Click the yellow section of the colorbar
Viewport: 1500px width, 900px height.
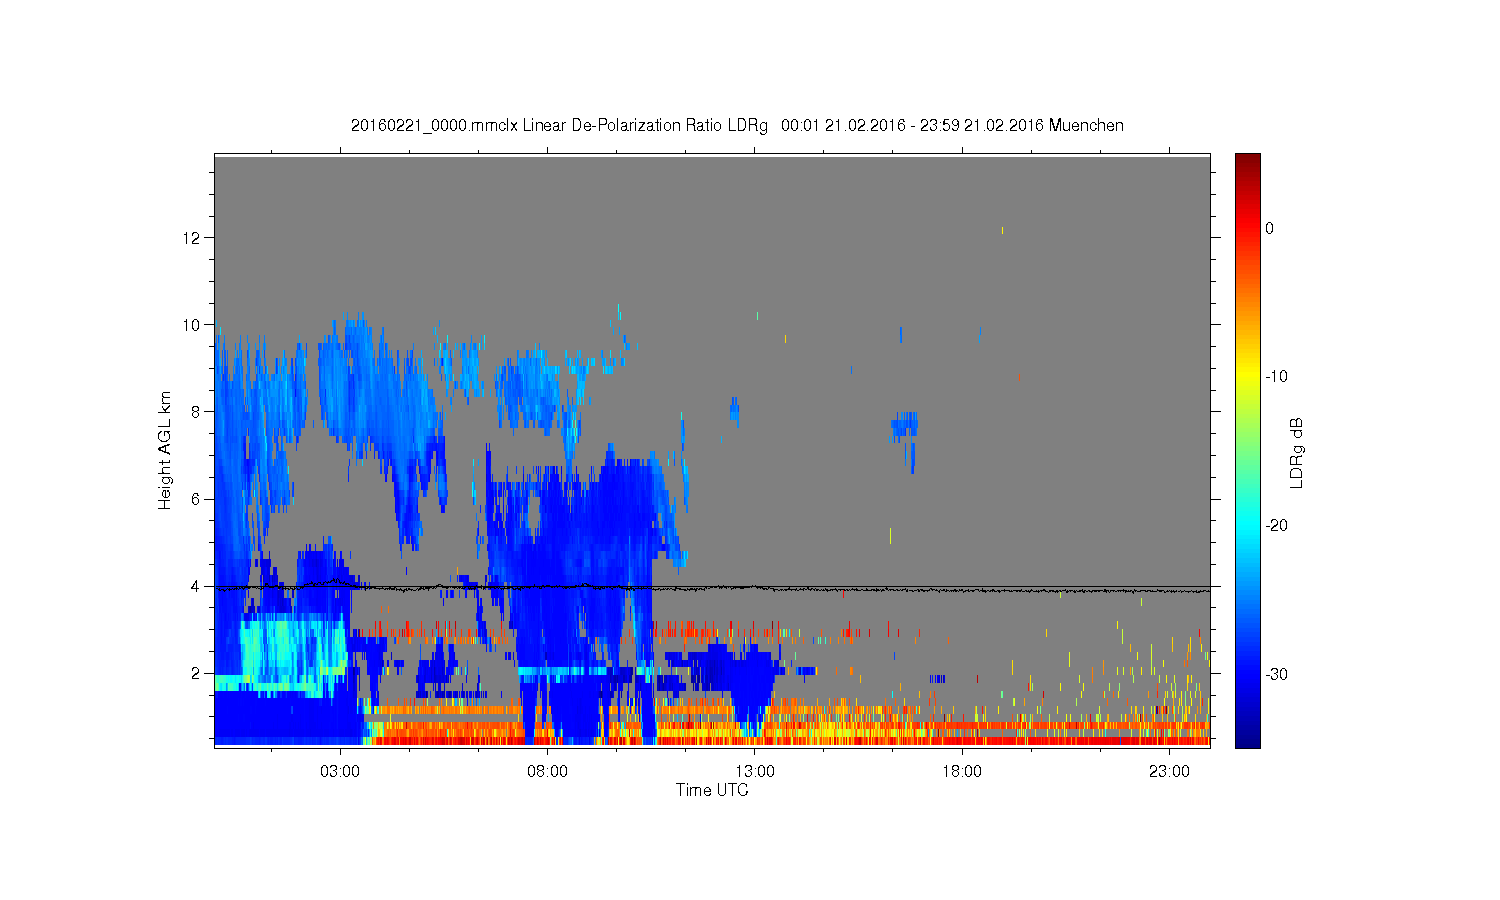pos(1248,377)
